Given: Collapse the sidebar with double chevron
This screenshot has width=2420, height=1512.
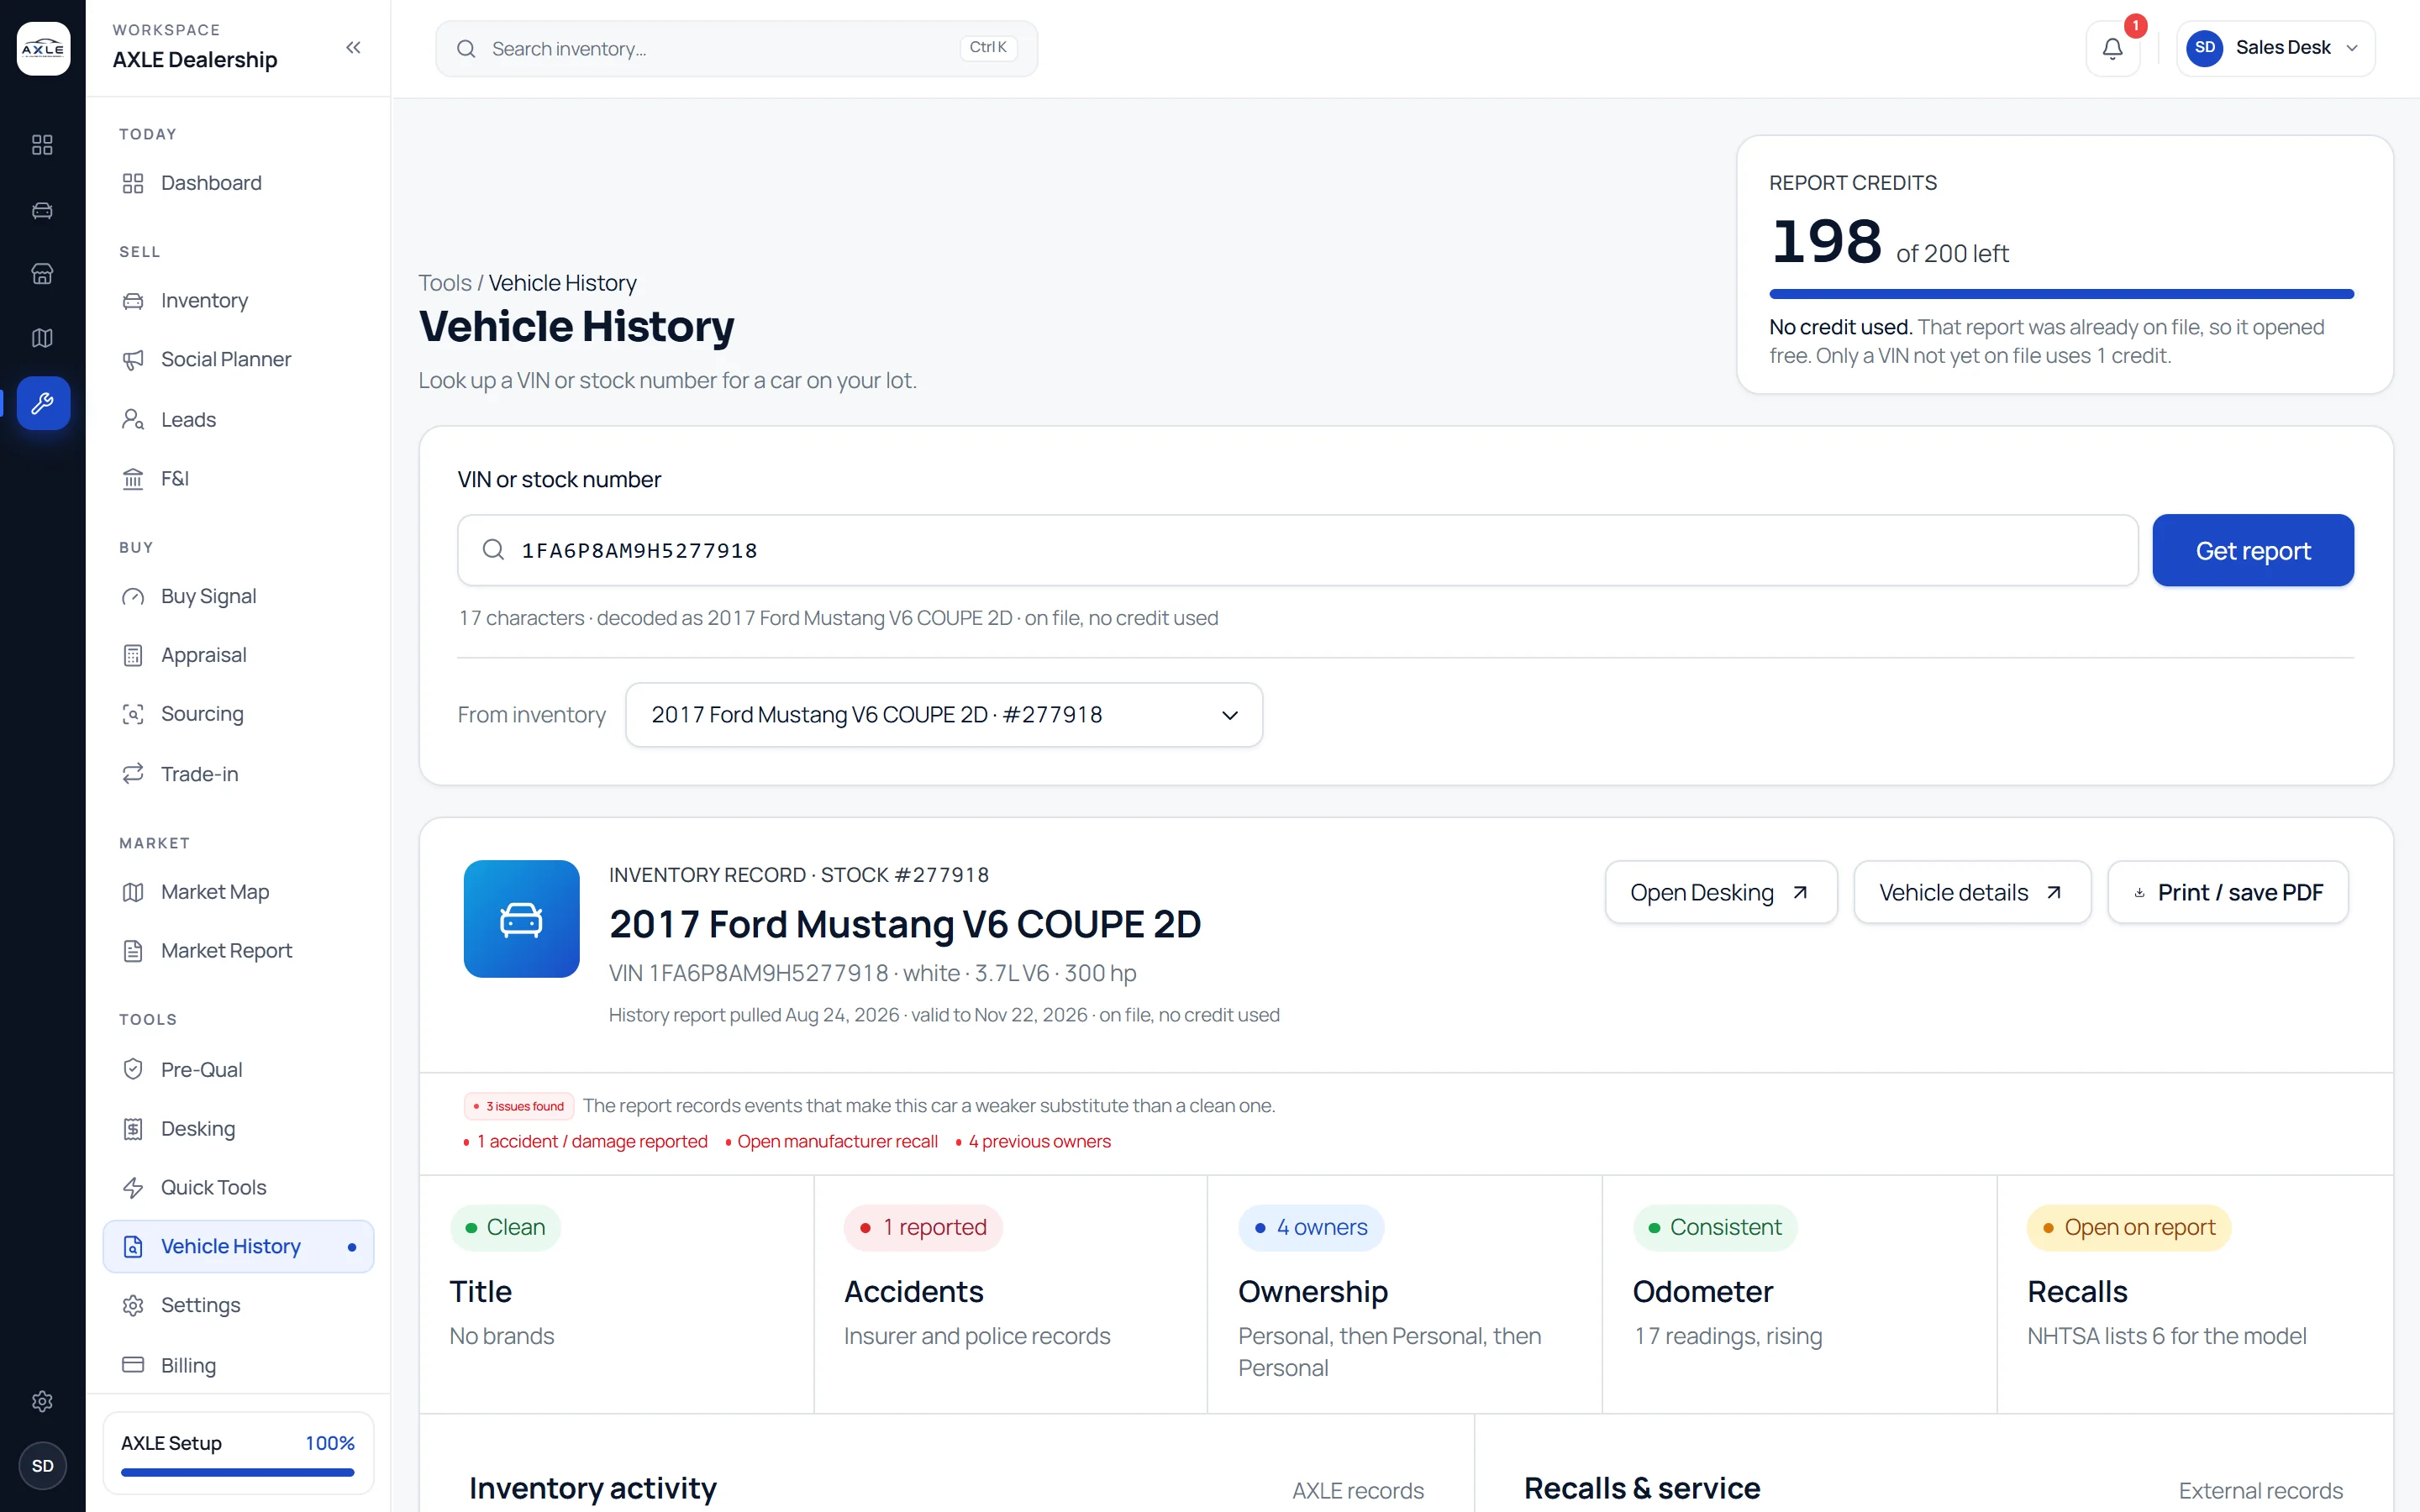Looking at the screenshot, I should [x=353, y=47].
